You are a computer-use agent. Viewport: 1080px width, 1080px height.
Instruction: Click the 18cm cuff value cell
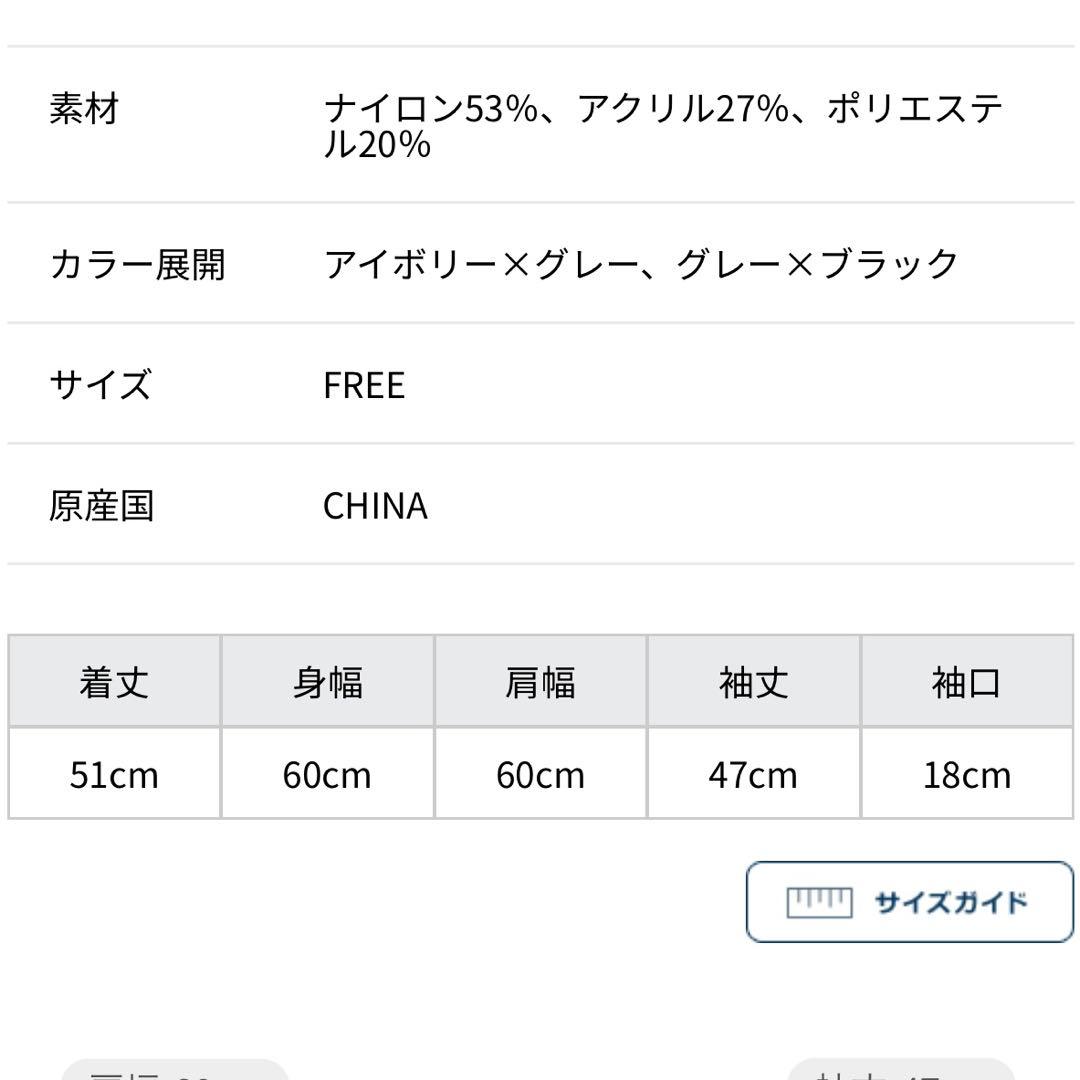click(x=966, y=774)
